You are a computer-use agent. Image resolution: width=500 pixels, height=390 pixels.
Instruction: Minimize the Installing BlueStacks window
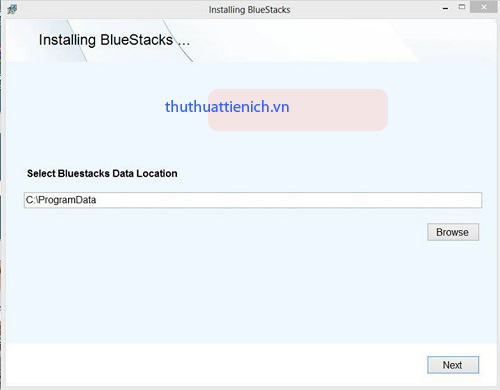click(445, 8)
